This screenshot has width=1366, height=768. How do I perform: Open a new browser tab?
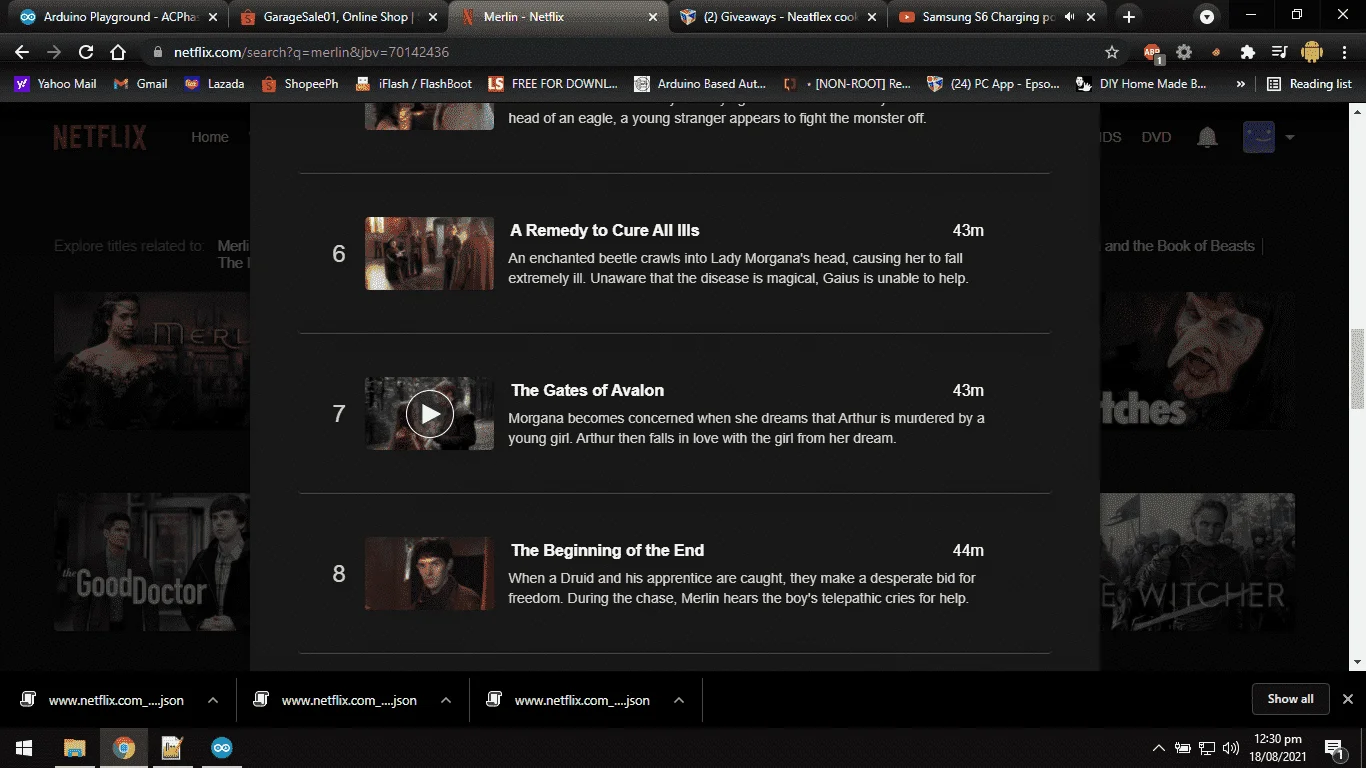[1129, 17]
